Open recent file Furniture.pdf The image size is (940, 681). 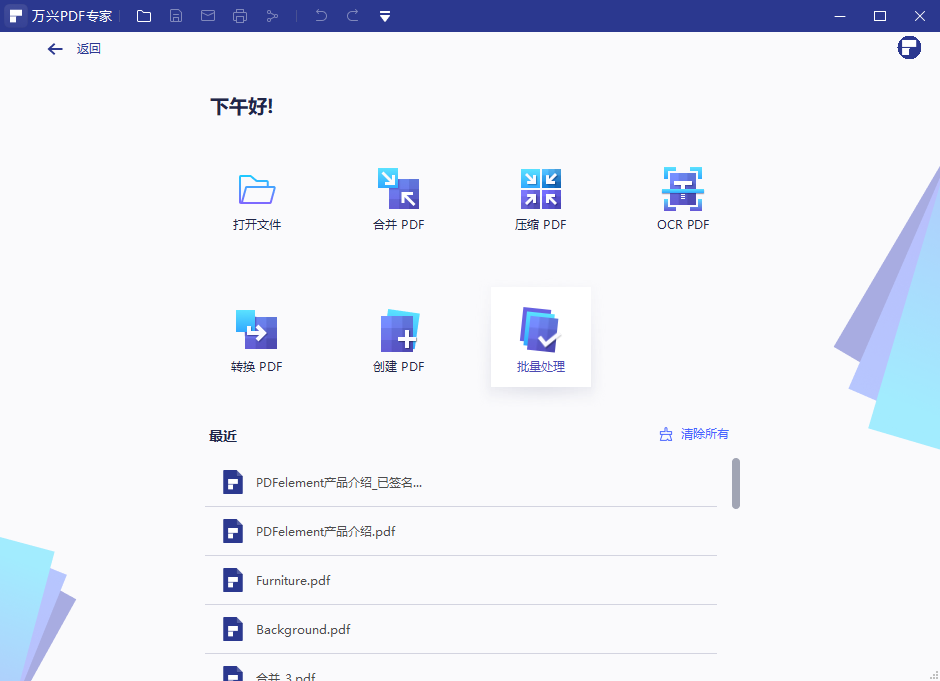(293, 580)
